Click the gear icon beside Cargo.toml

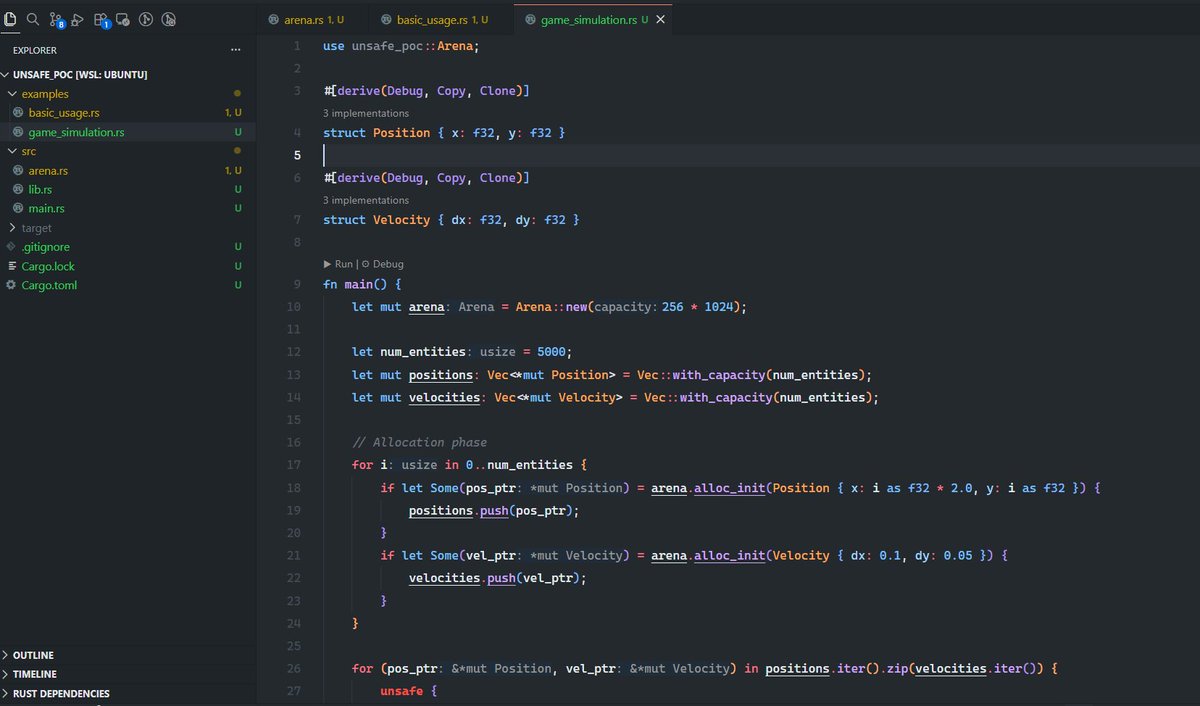pos(11,285)
